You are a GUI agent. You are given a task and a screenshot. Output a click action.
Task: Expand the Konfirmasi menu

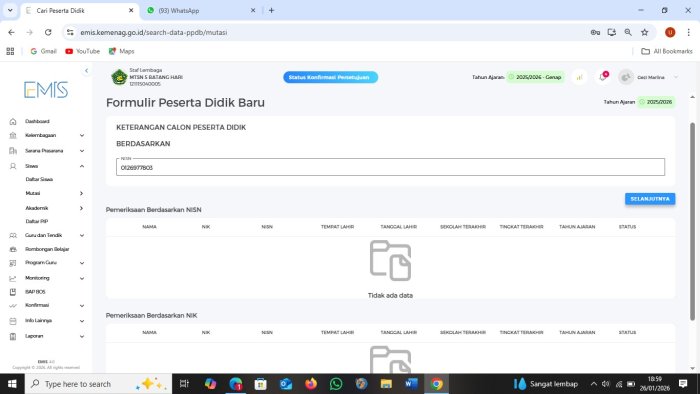tap(82, 306)
